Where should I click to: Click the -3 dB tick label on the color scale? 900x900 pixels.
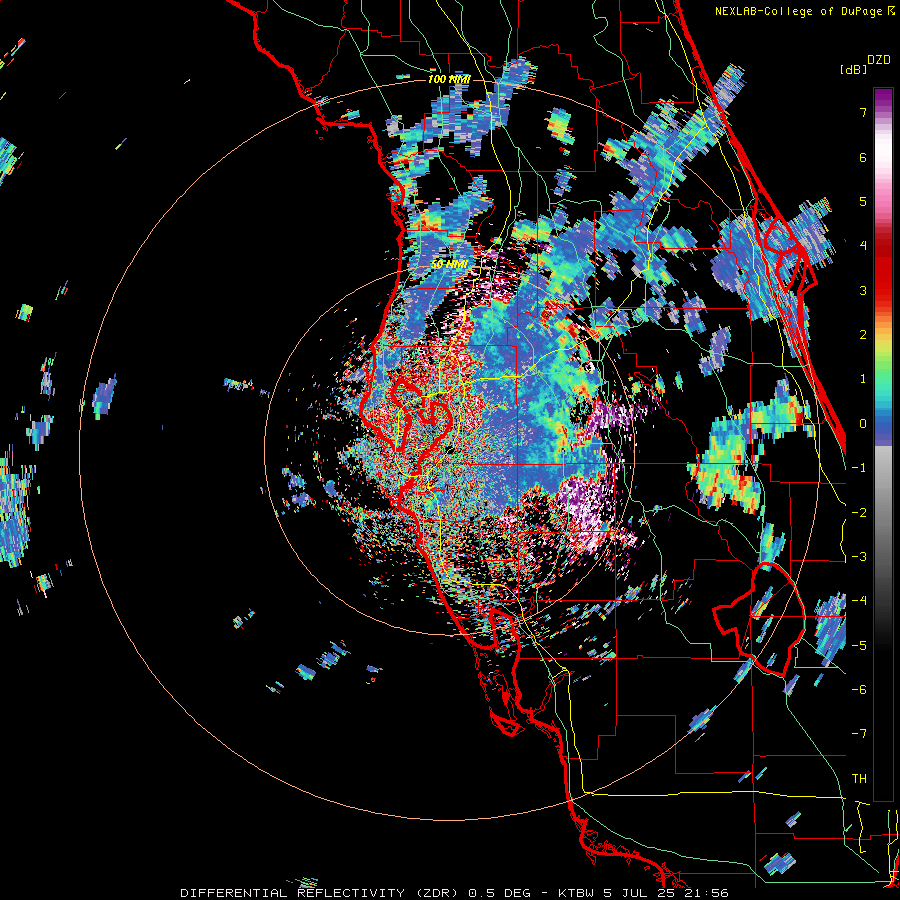coord(859,557)
